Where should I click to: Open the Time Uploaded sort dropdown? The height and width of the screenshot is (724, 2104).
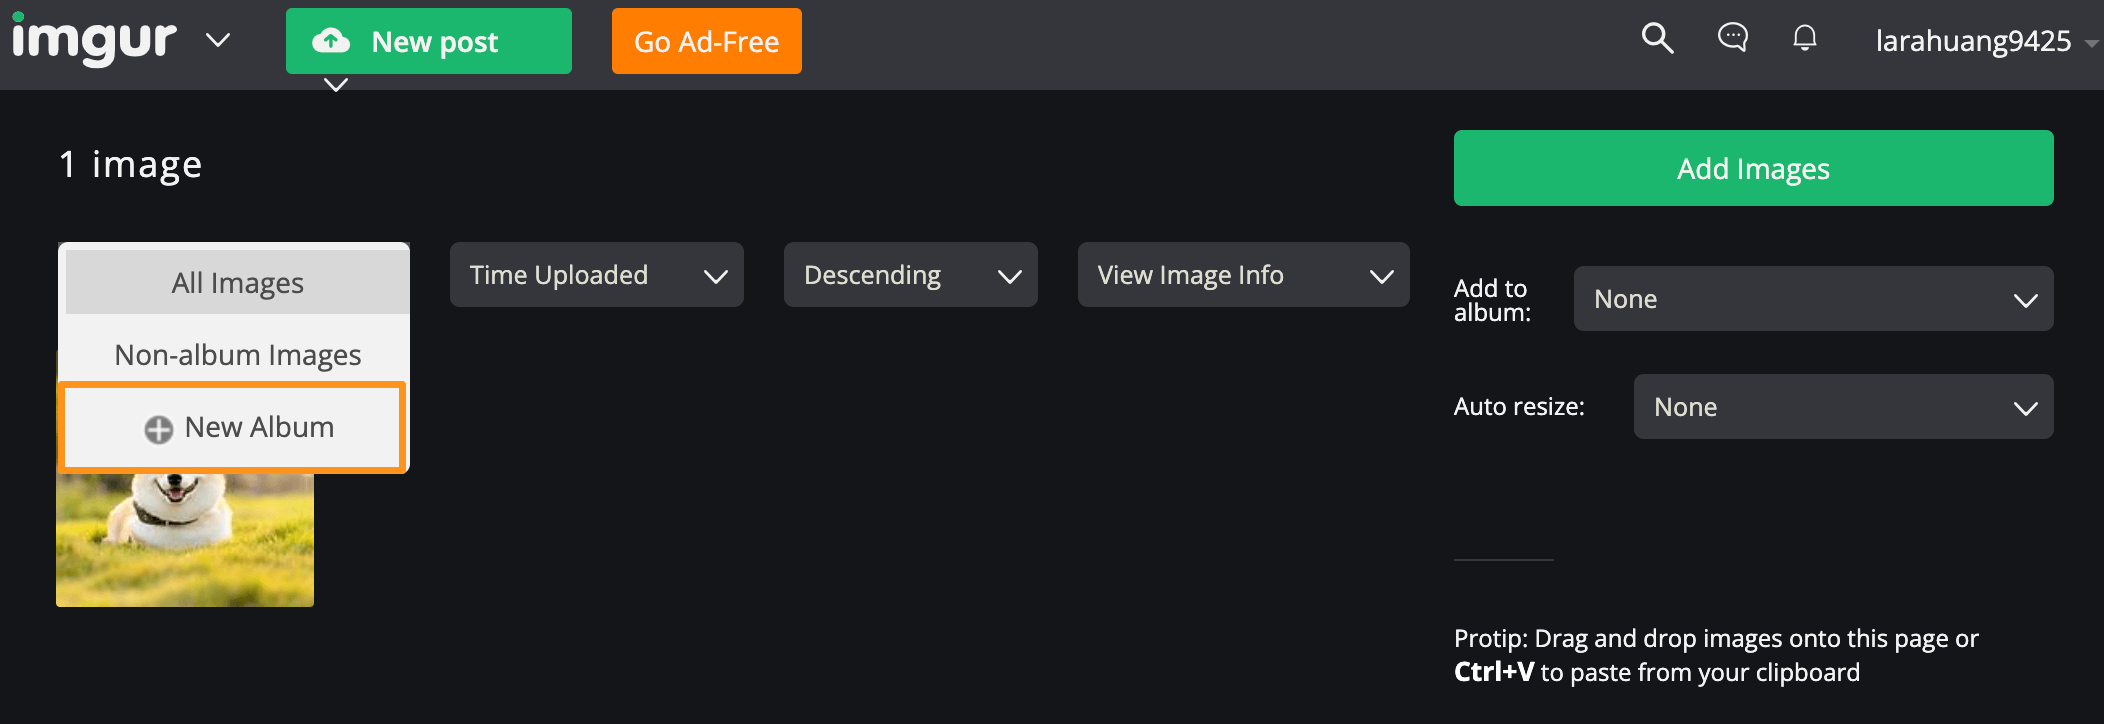(596, 275)
